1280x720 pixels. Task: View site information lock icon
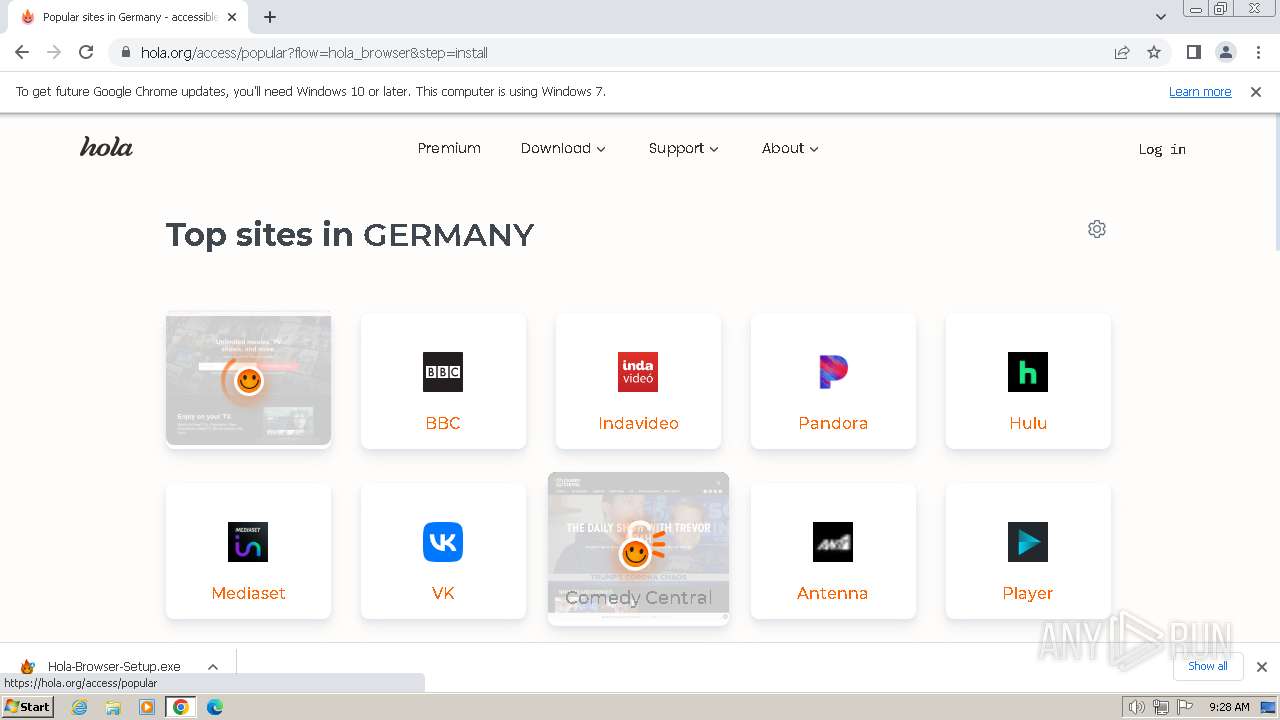pos(126,52)
